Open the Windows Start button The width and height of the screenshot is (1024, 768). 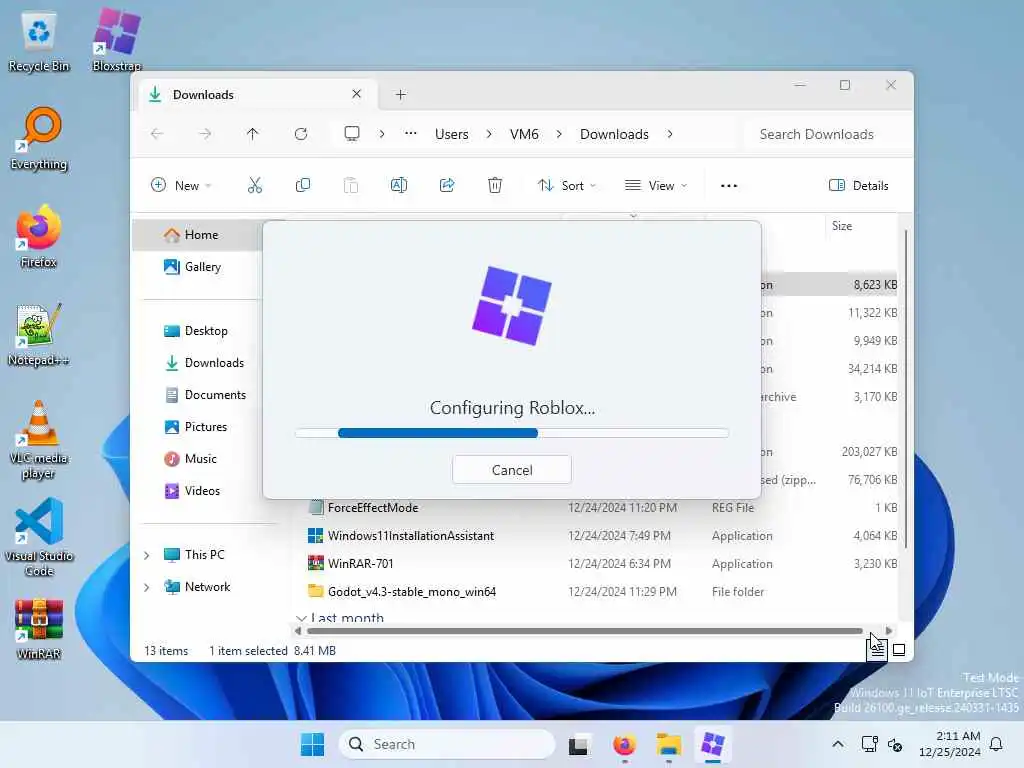(312, 744)
